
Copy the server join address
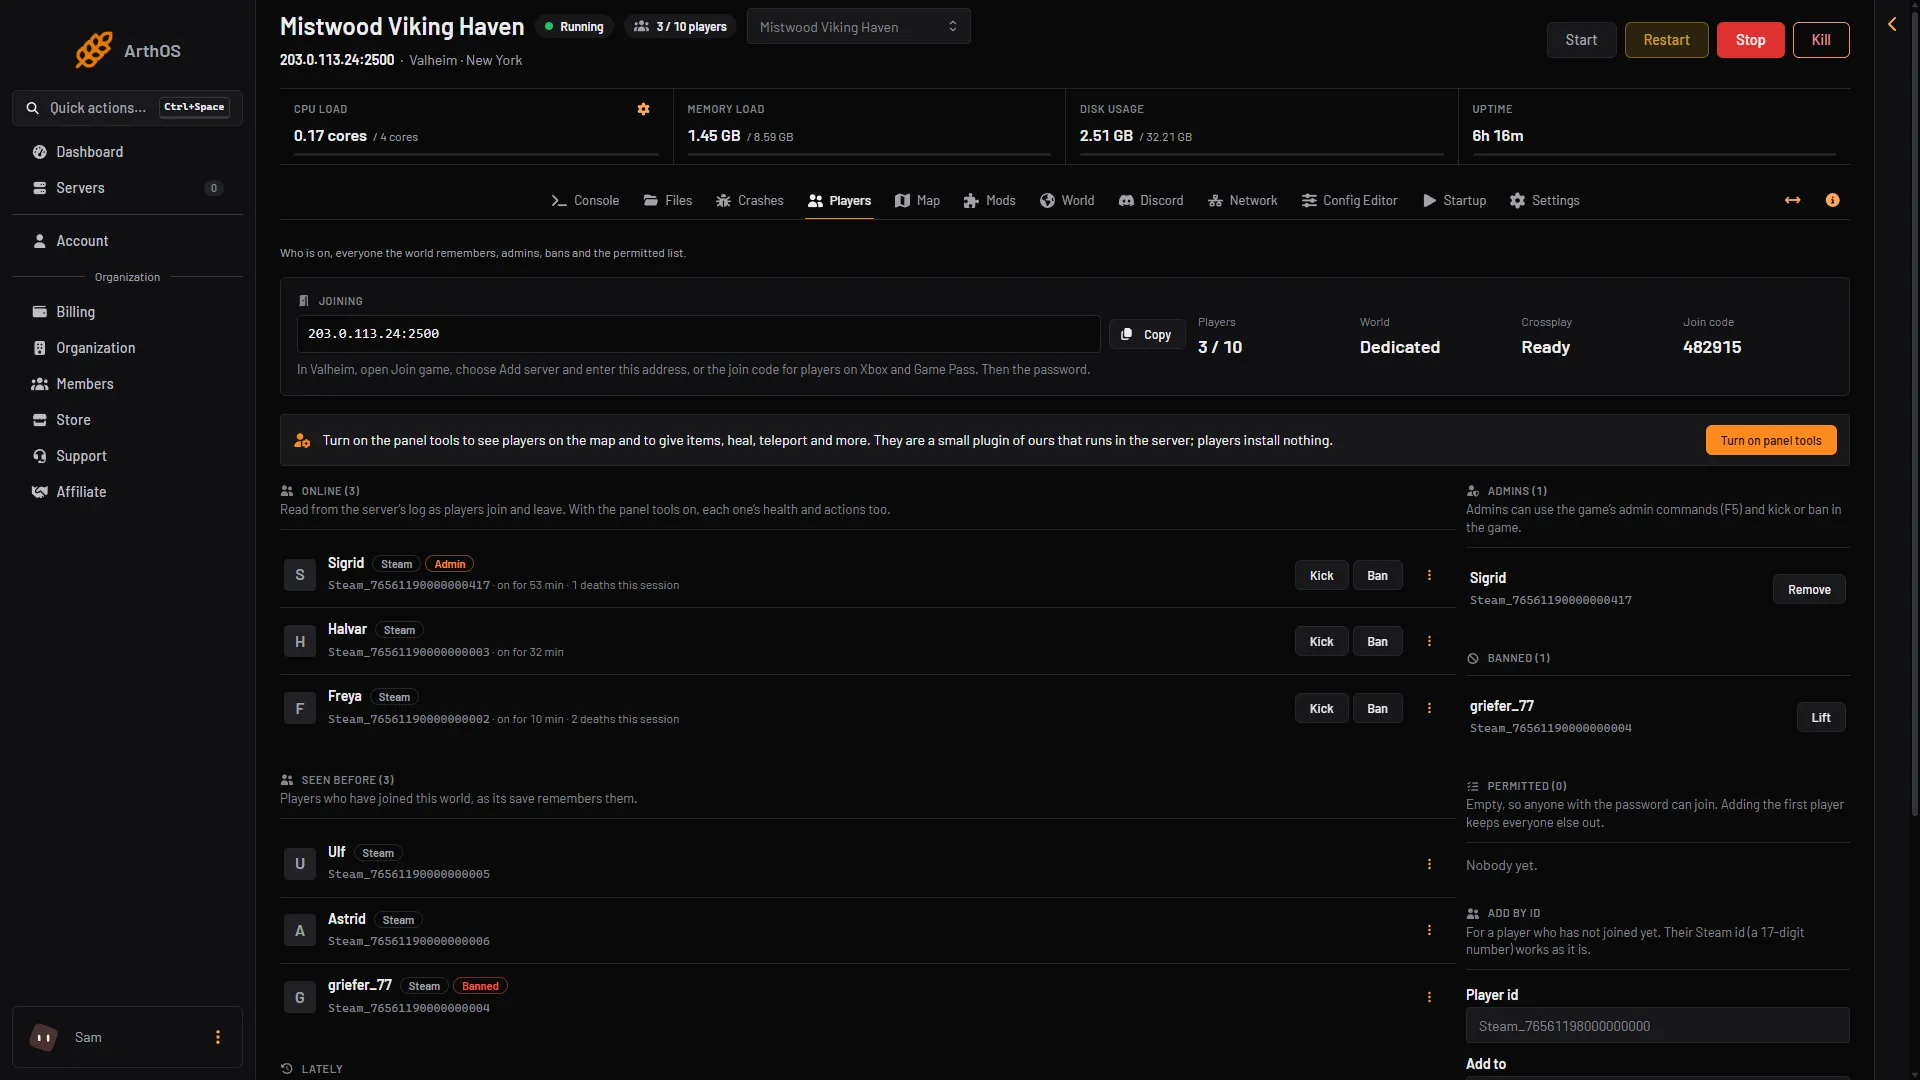1146,335
